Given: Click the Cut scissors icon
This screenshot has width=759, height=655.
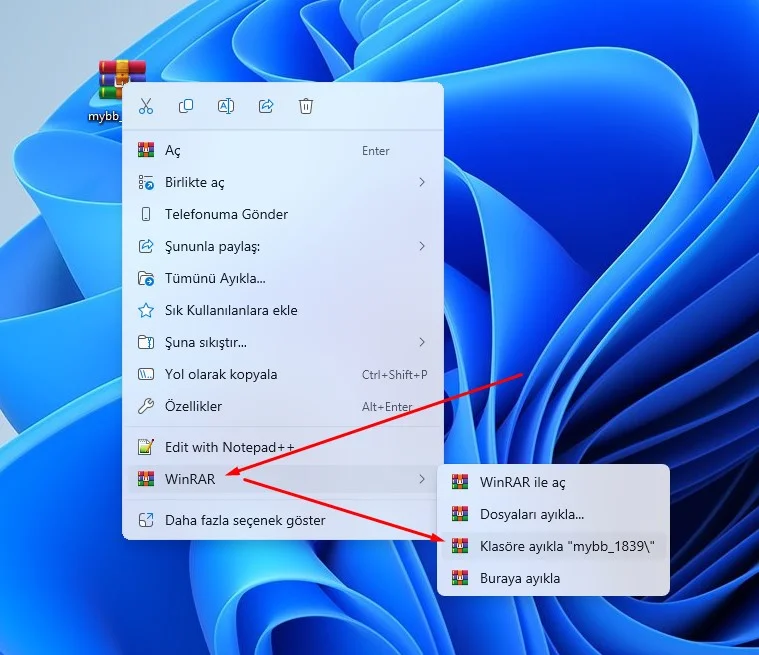Looking at the screenshot, I should (x=146, y=106).
